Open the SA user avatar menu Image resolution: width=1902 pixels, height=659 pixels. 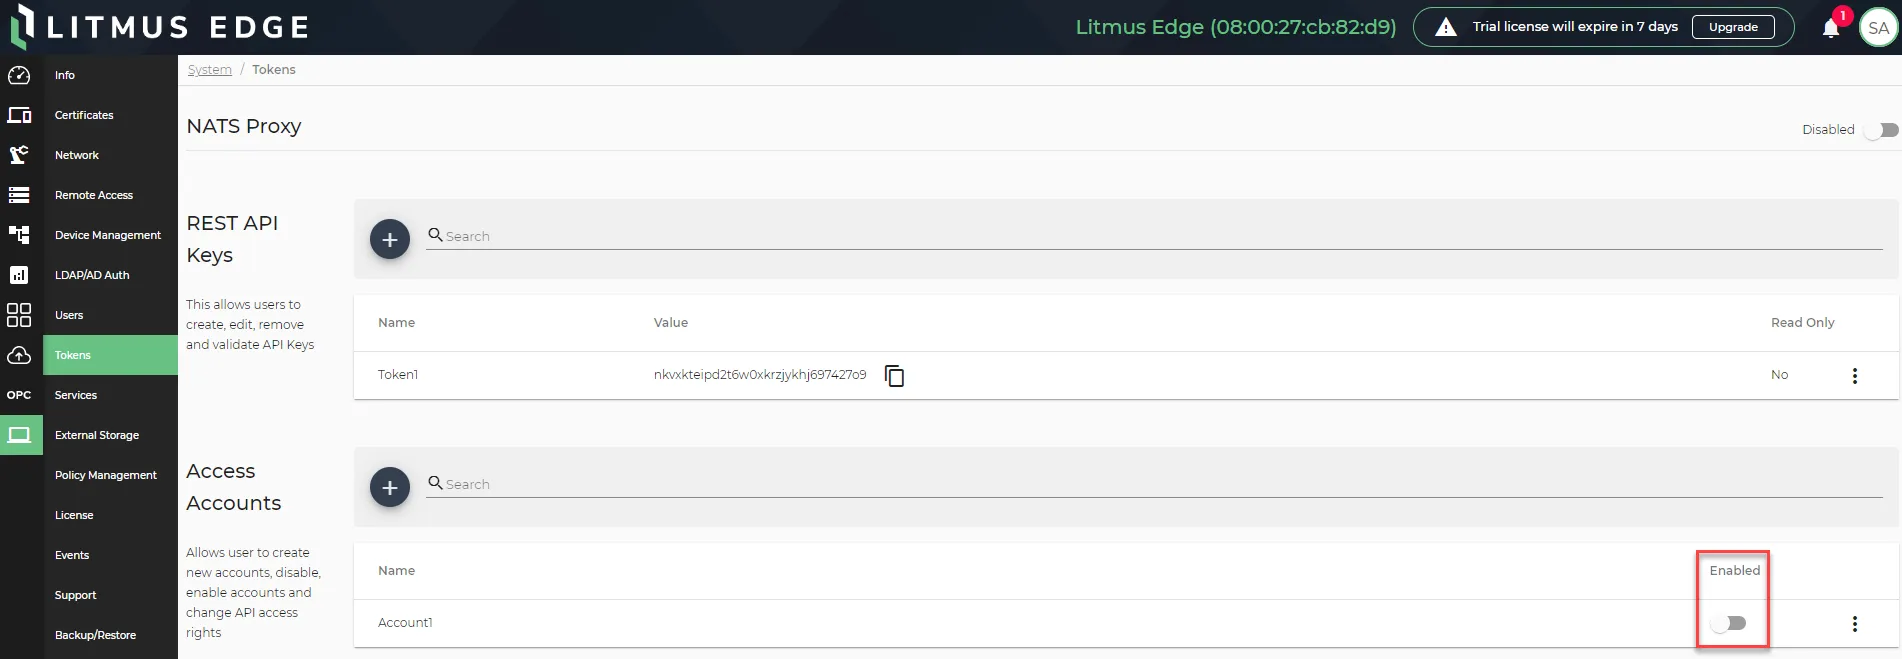pyautogui.click(x=1878, y=28)
